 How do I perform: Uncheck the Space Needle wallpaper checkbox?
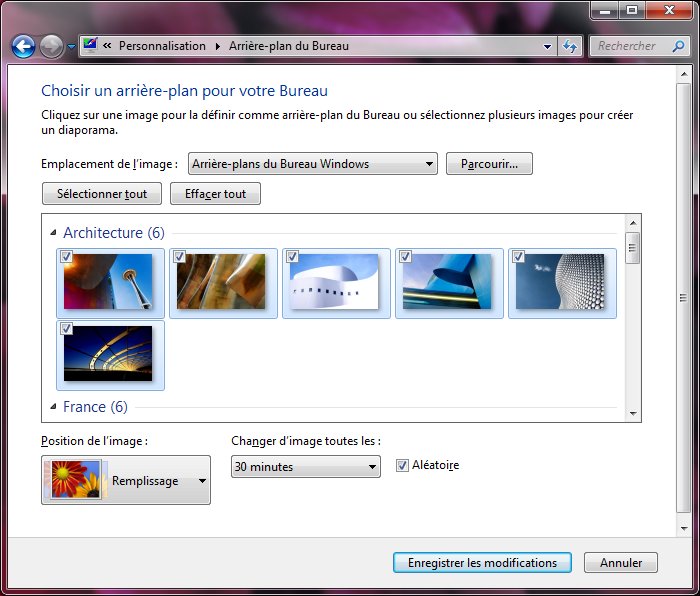pos(67,256)
